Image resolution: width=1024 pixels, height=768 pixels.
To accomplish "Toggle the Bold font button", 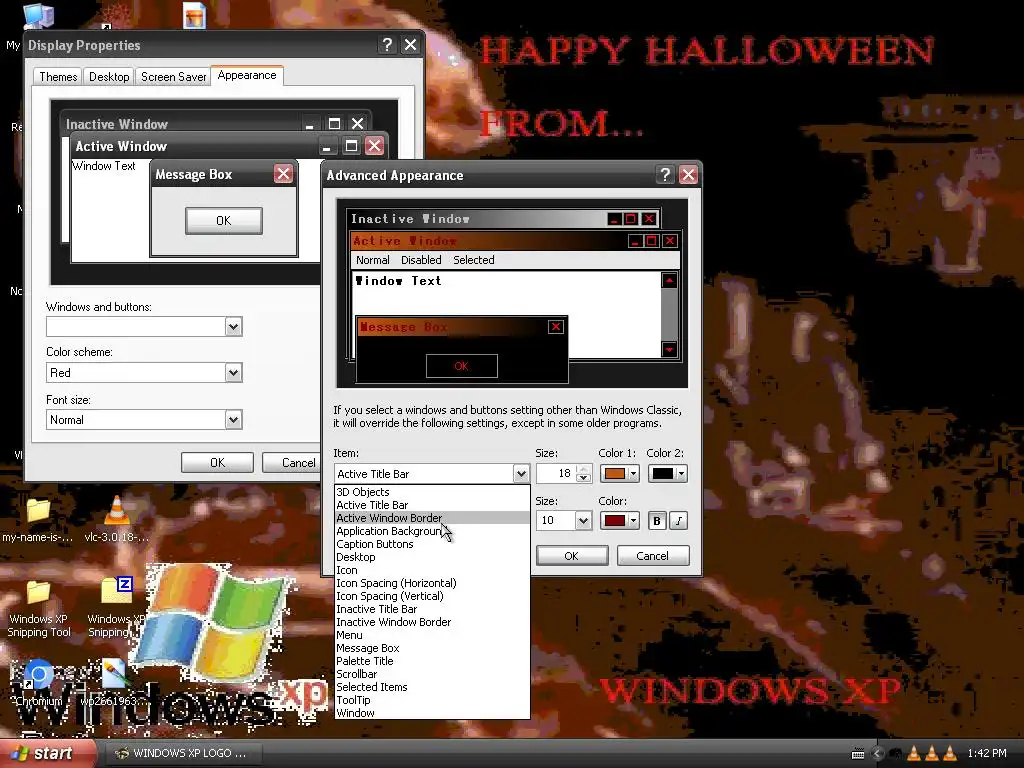I will [657, 520].
